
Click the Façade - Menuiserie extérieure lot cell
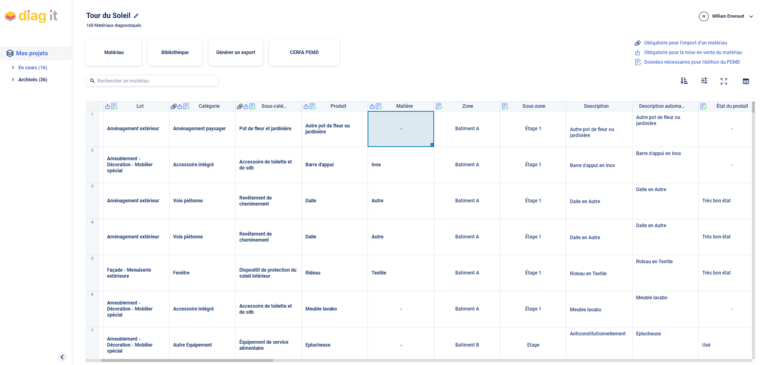136,273
